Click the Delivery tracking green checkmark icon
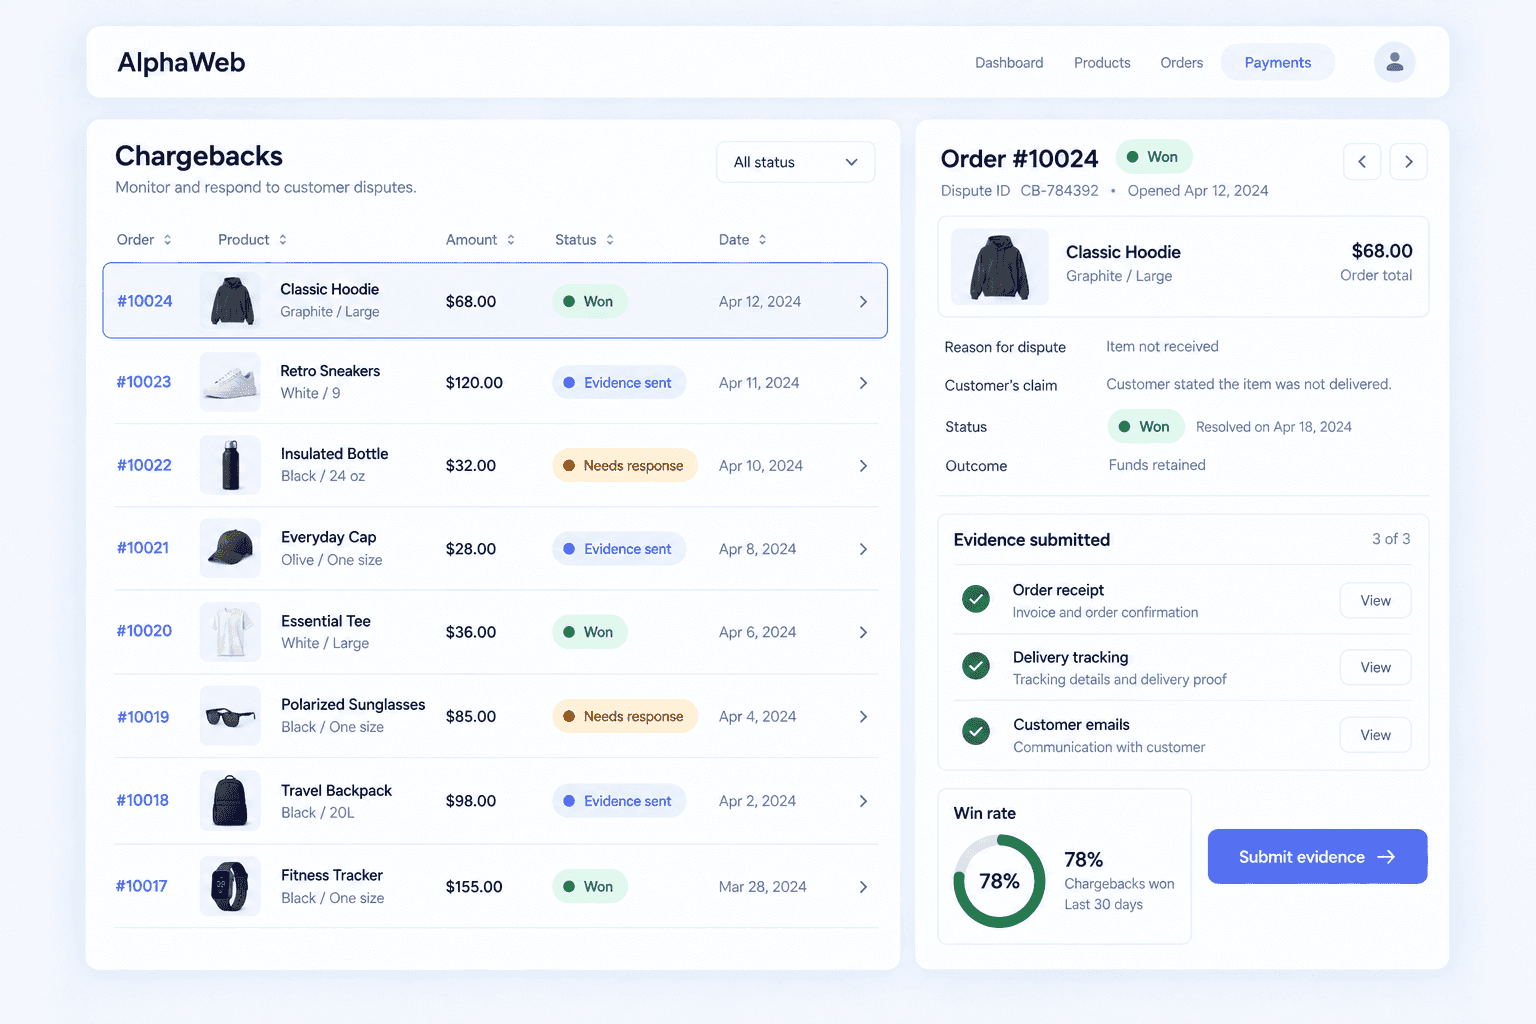This screenshot has width=1536, height=1024. tap(976, 666)
